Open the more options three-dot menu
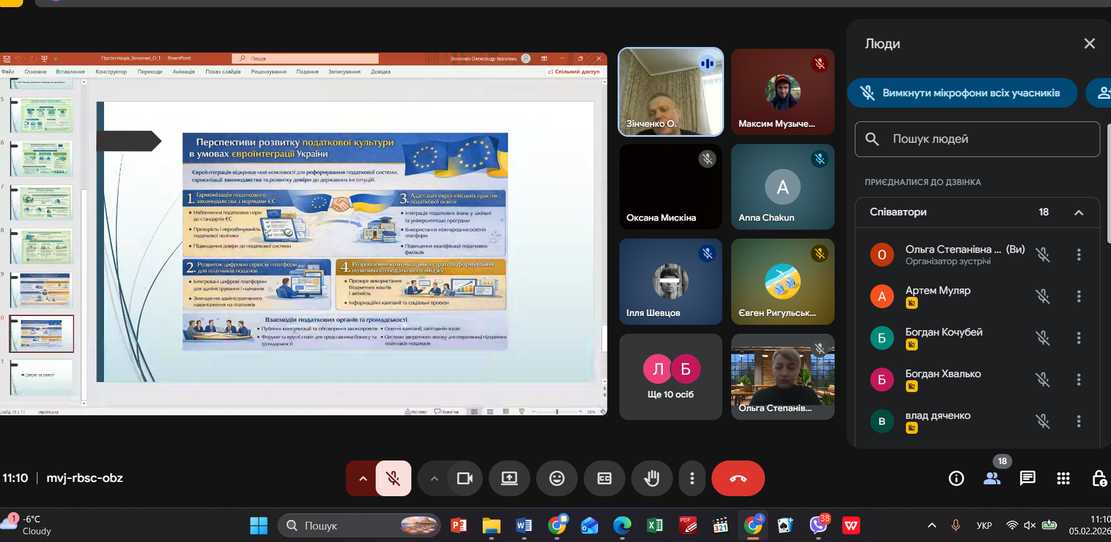 click(692, 479)
